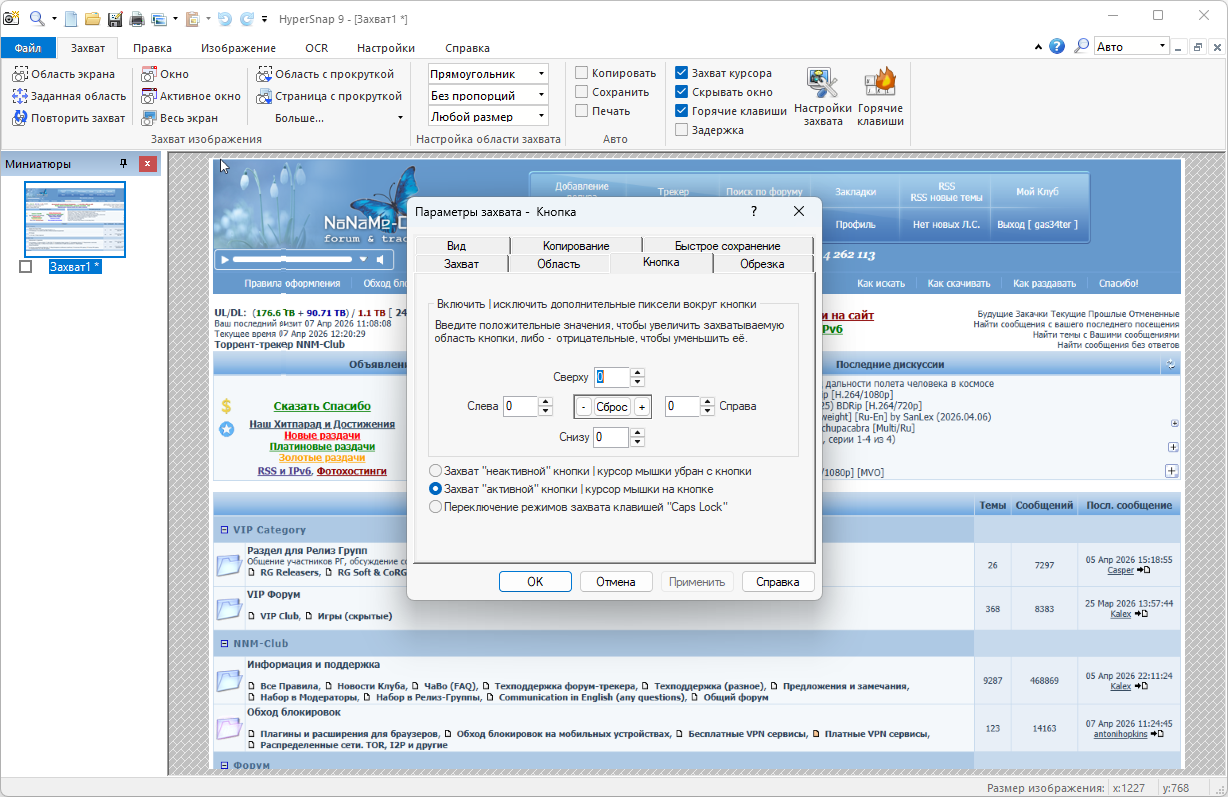Start 'Страница с прокруткой' capture
This screenshot has height=797, width=1228.
[330, 96]
